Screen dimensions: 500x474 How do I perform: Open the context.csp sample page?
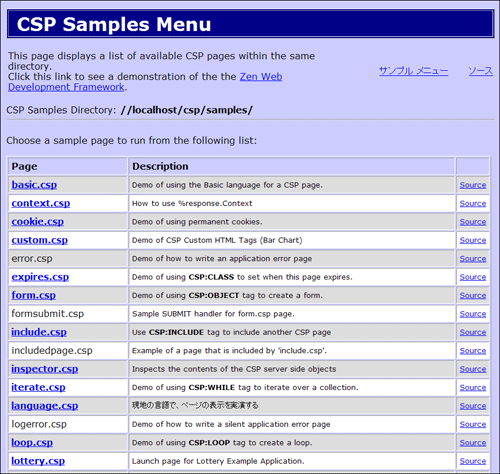pyautogui.click(x=41, y=203)
